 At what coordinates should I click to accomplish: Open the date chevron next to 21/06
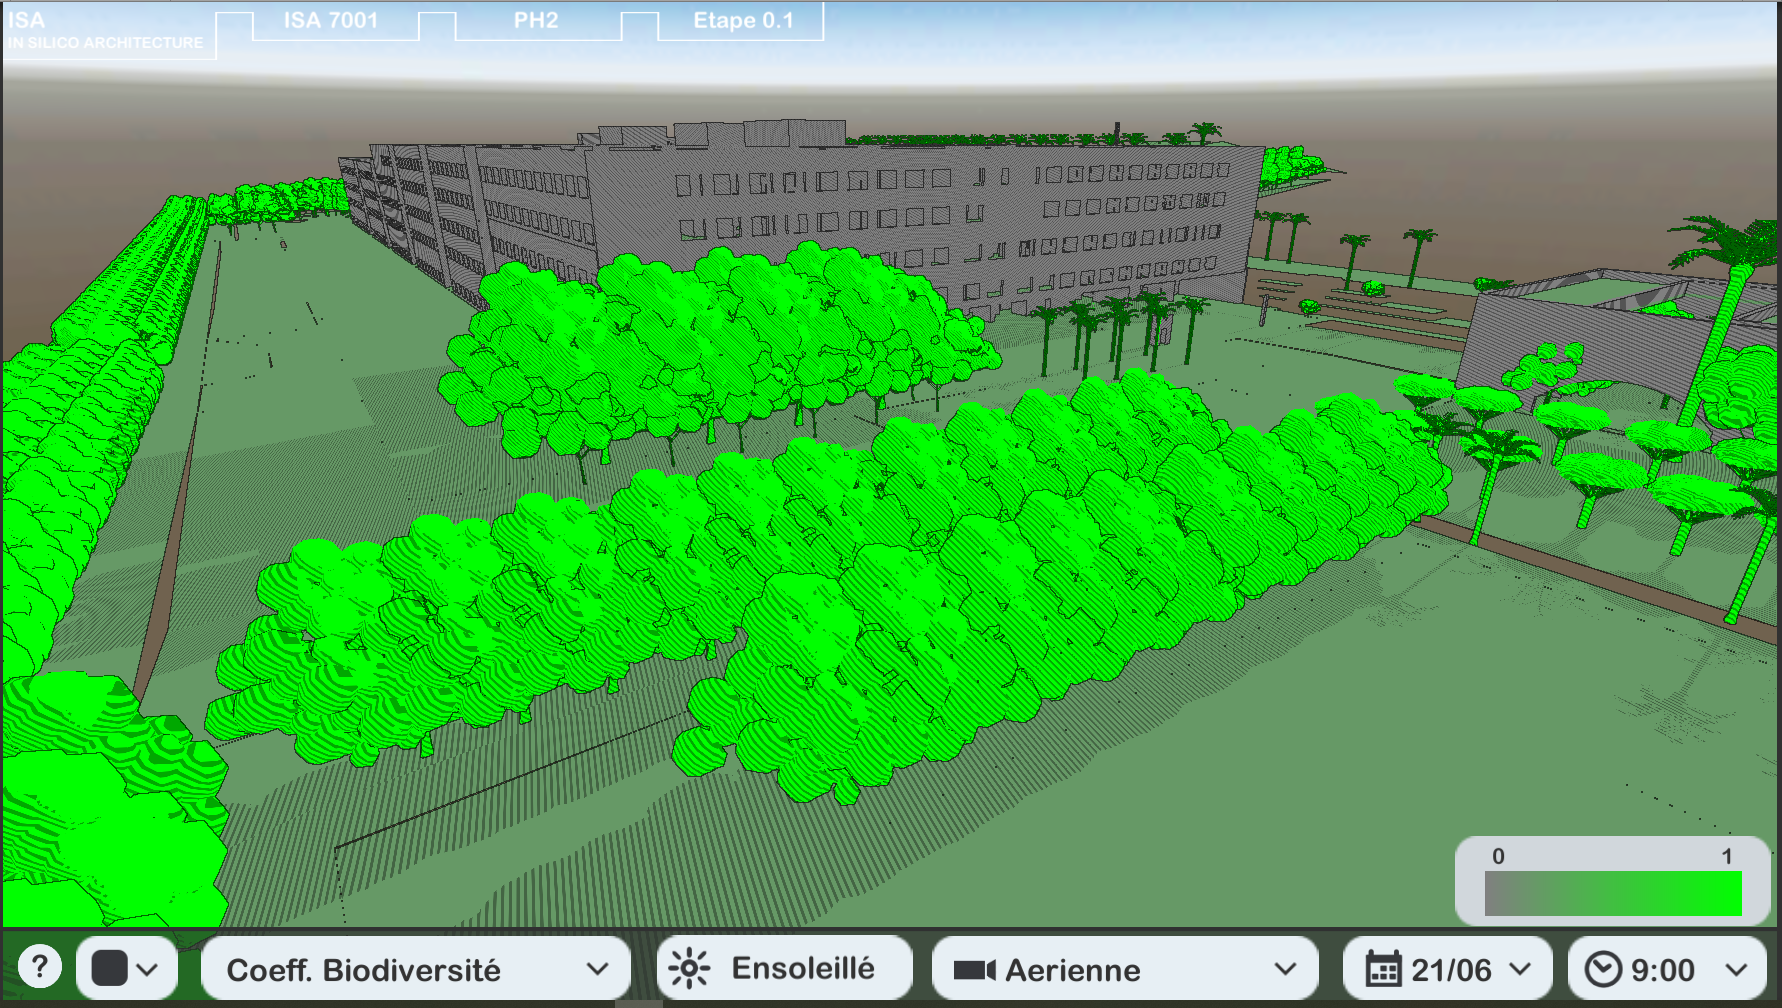(1520, 969)
